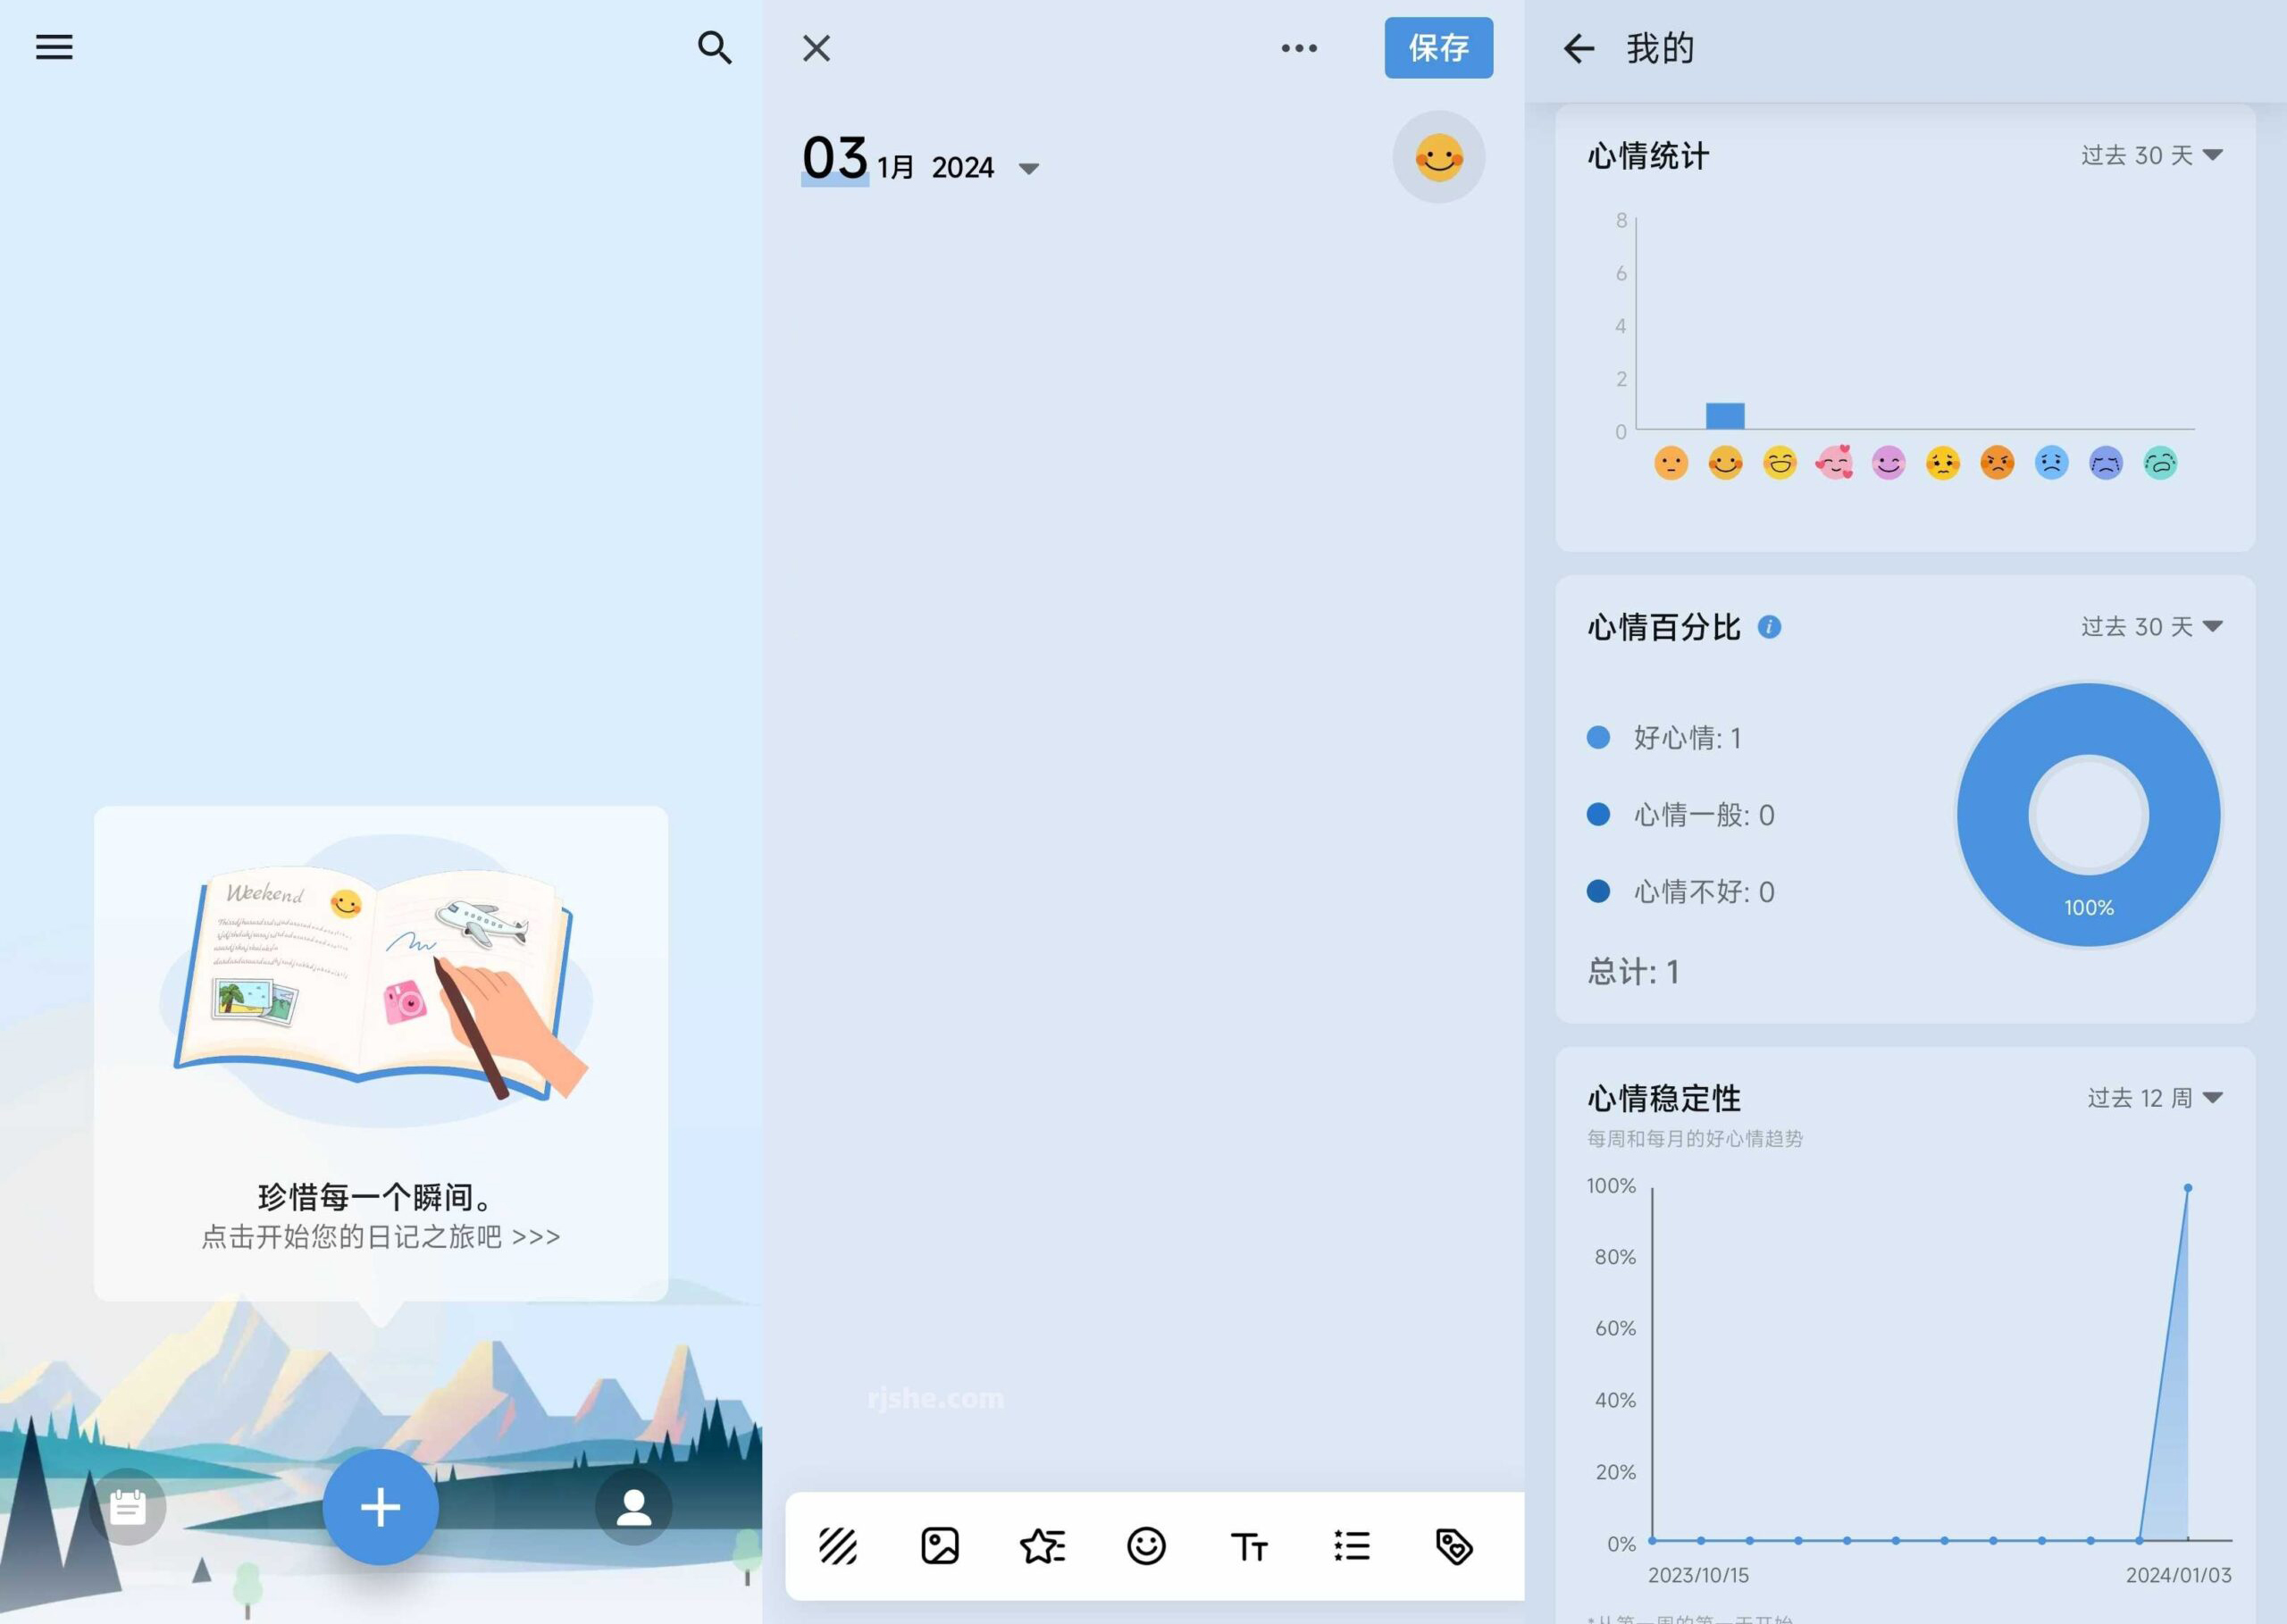Change 心情统计 period from 过去 30 天
The height and width of the screenshot is (1624, 2287).
[x=2151, y=155]
